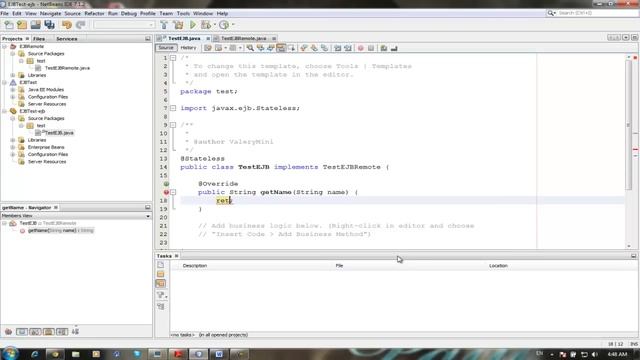Click the Last Edit editor icon
Image resolution: width=640 pixels, height=360 pixels.
pos(208,48)
